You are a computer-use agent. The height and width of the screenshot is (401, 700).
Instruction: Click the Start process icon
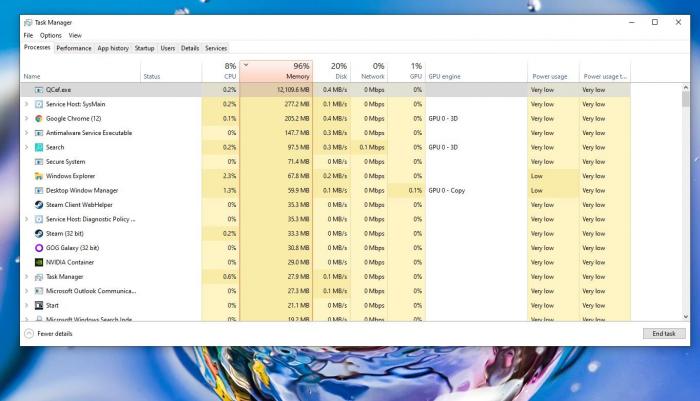[x=39, y=305]
